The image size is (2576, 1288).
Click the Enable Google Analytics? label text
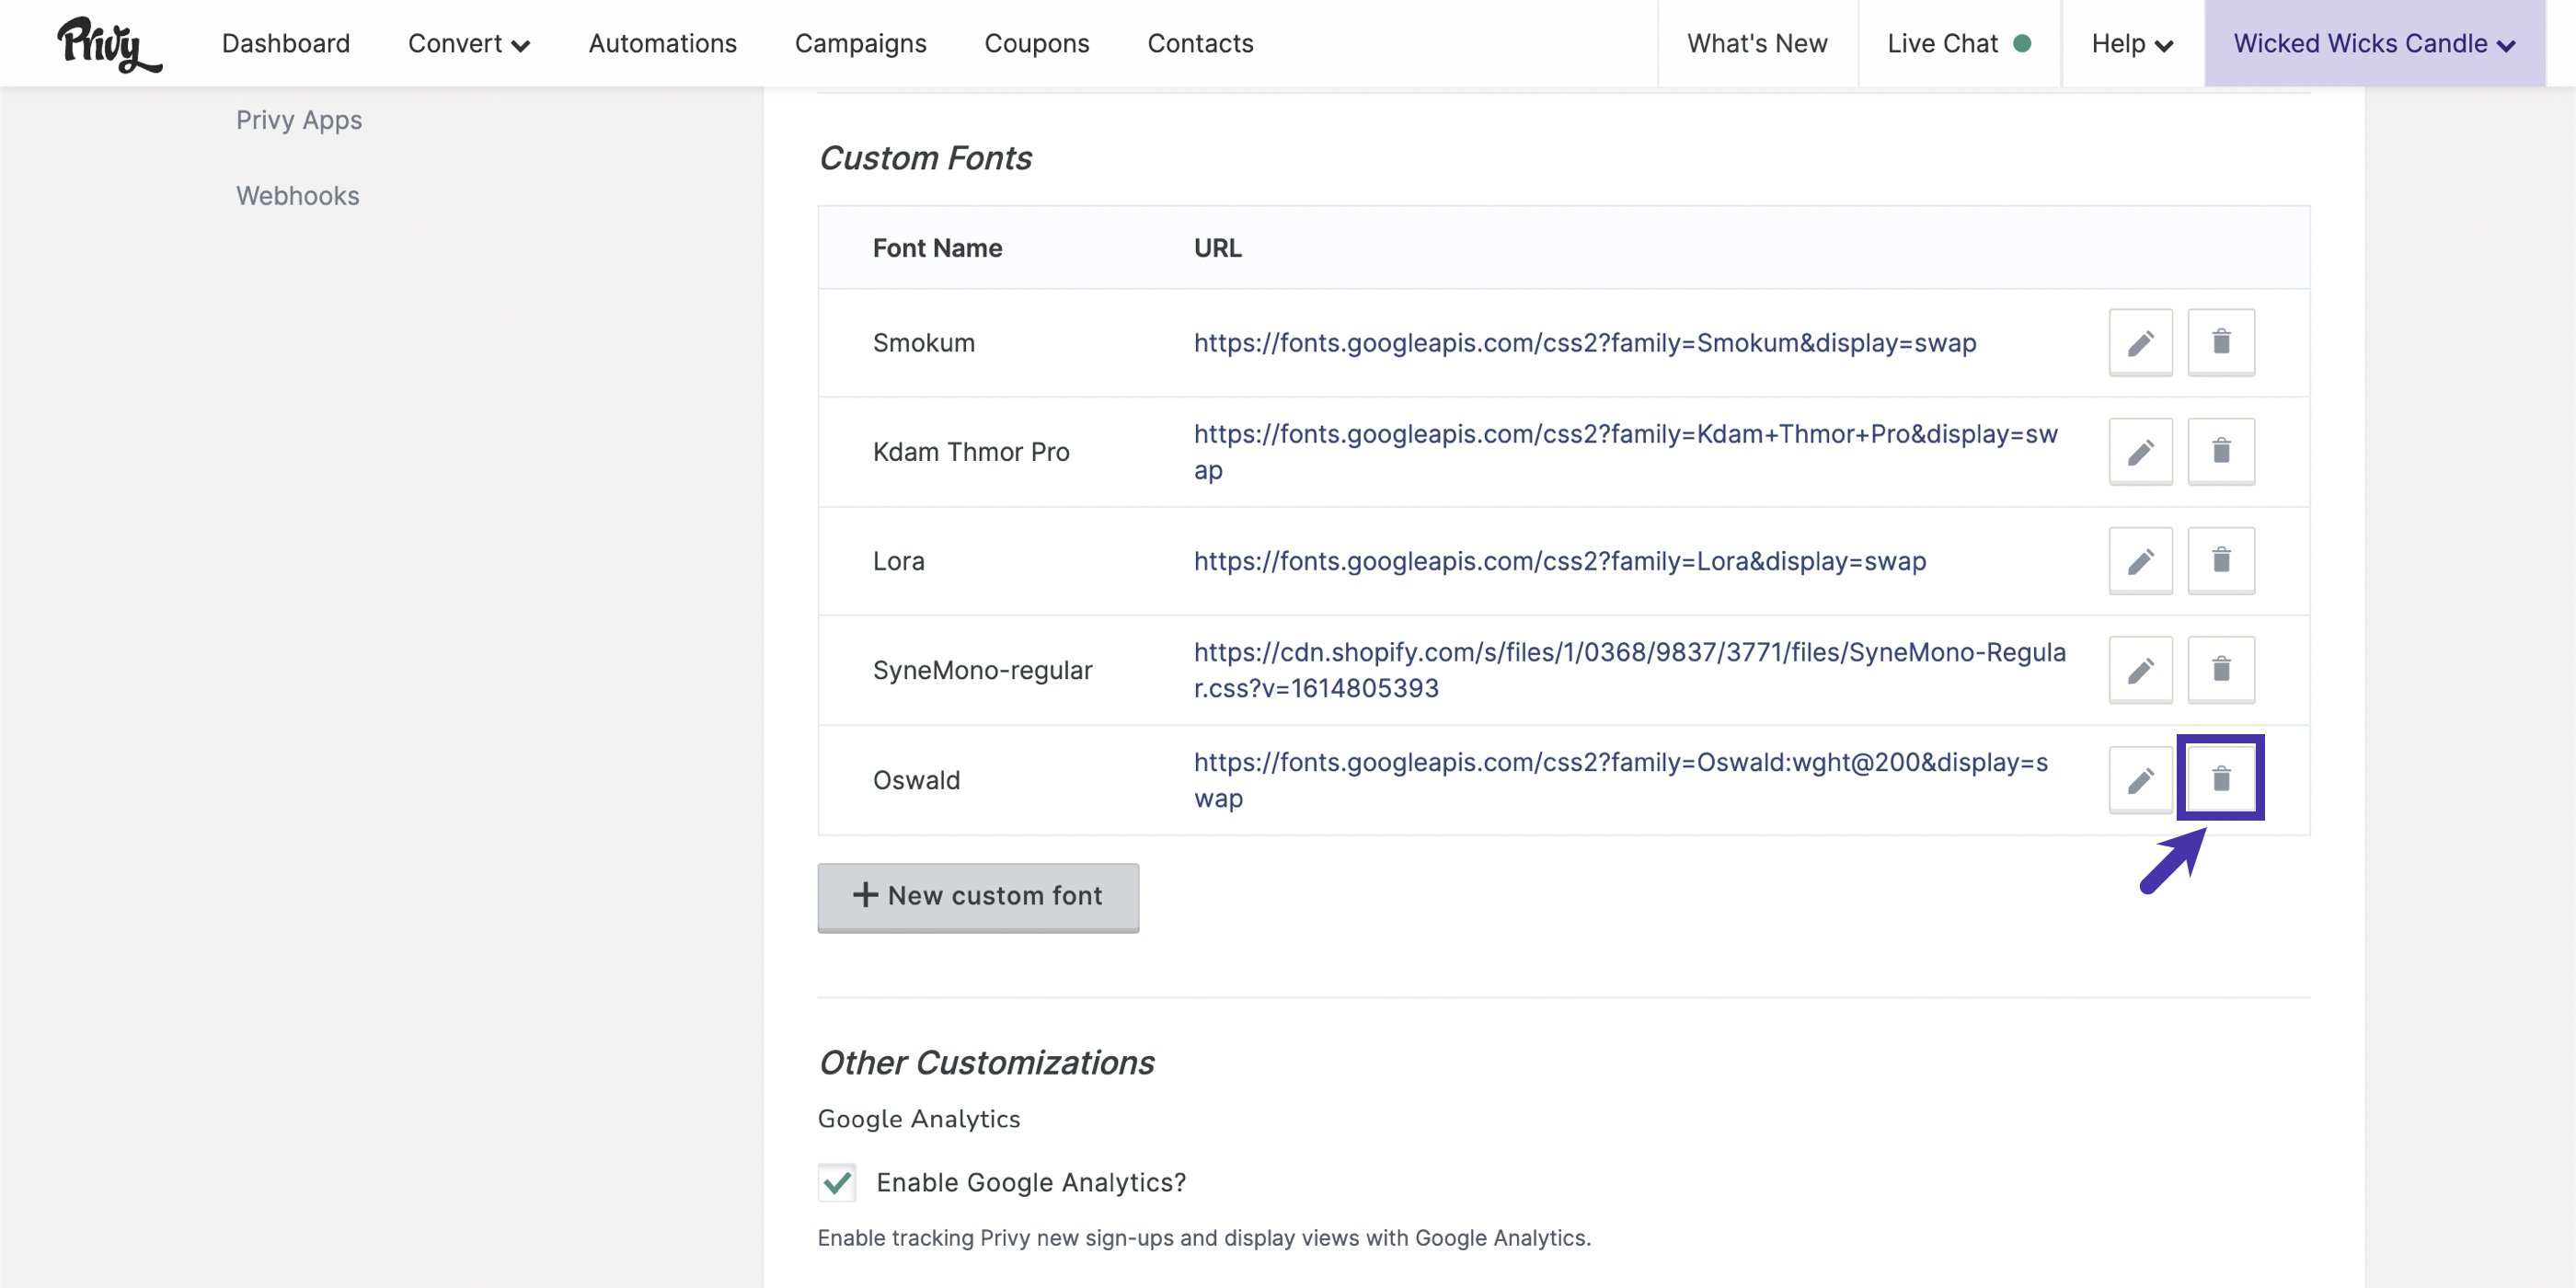coord(1031,1183)
